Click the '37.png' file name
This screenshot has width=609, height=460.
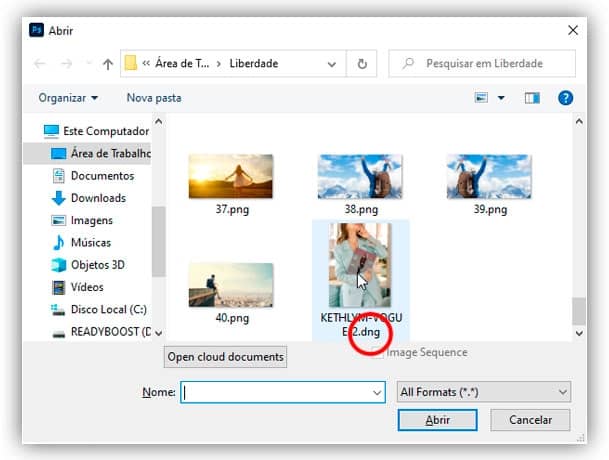(232, 209)
